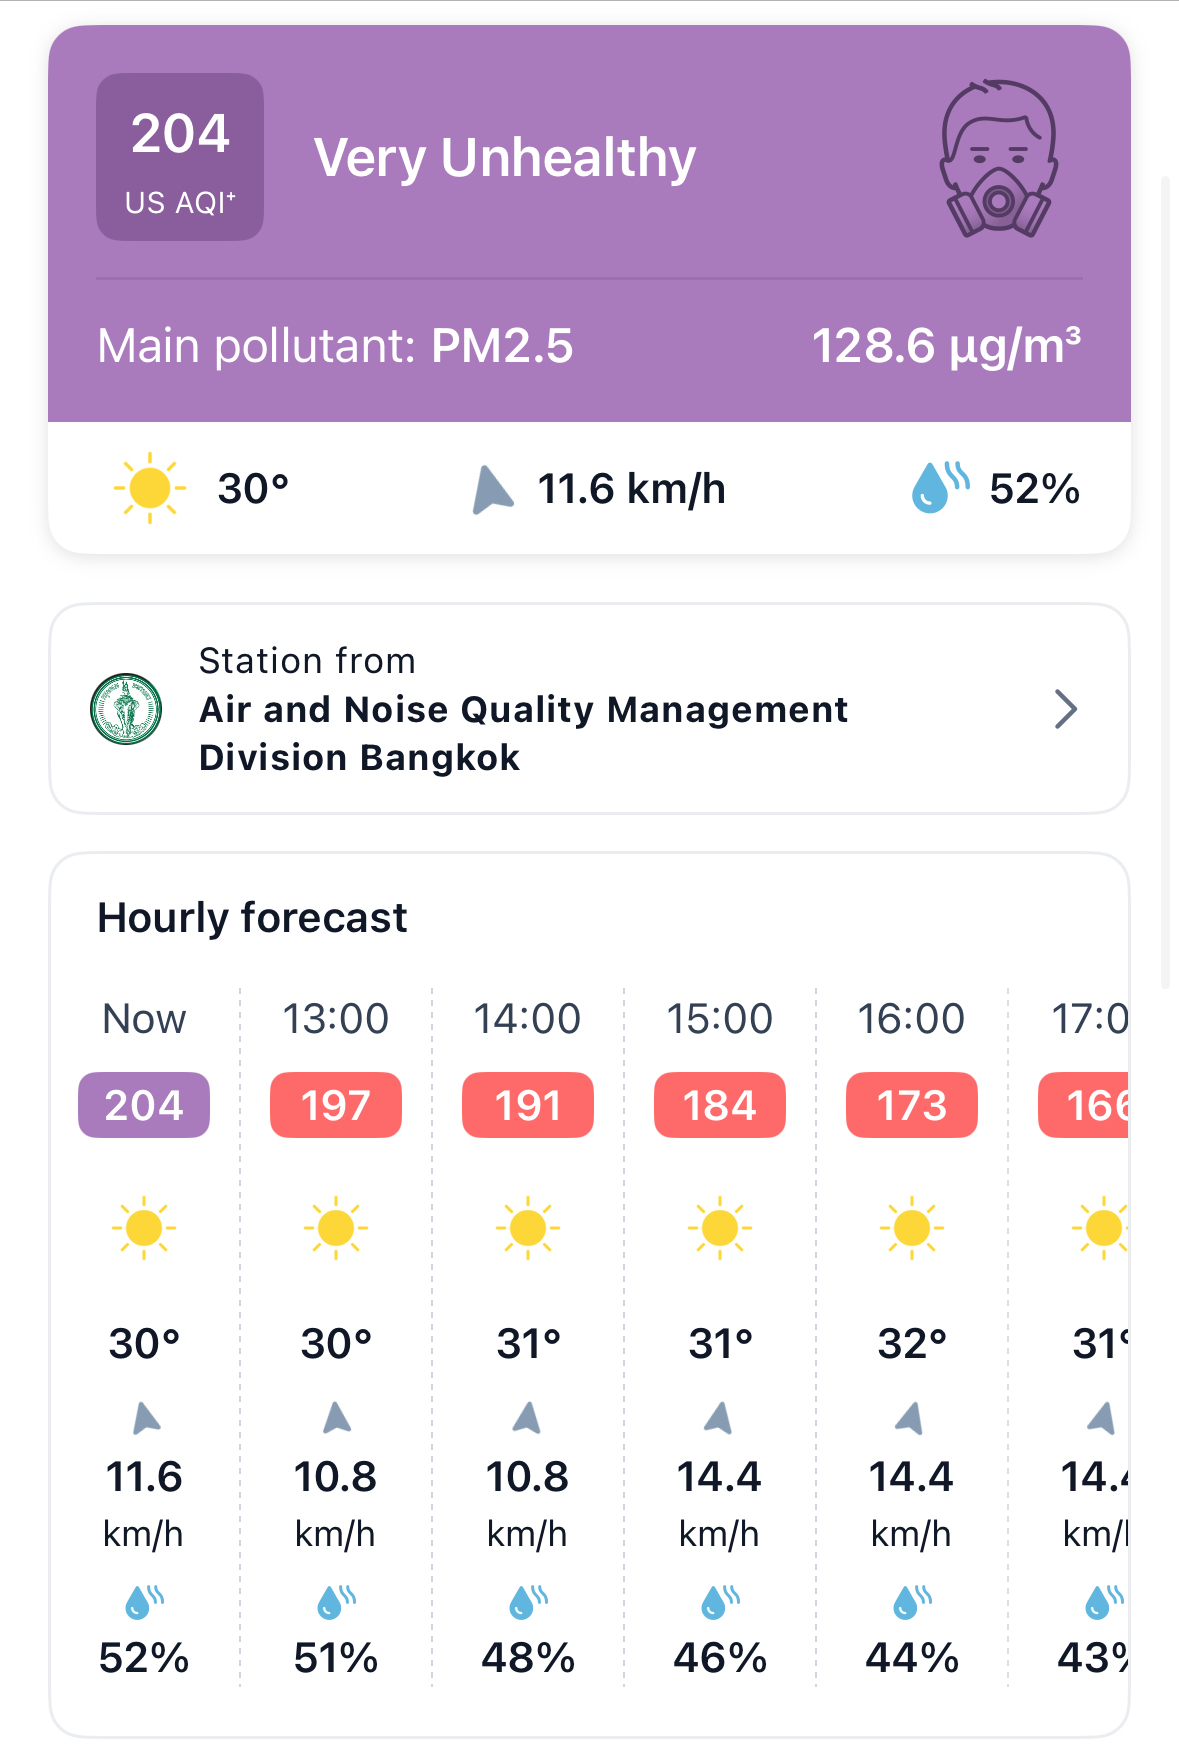Click the wind arrow in the 15:00 forecast column
The height and width of the screenshot is (1753, 1179).
(718, 1417)
